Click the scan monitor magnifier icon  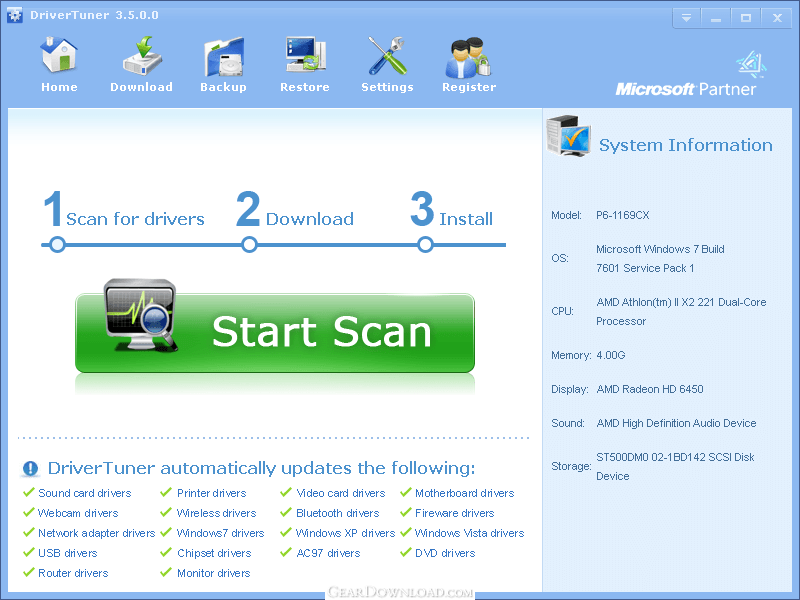tap(141, 315)
